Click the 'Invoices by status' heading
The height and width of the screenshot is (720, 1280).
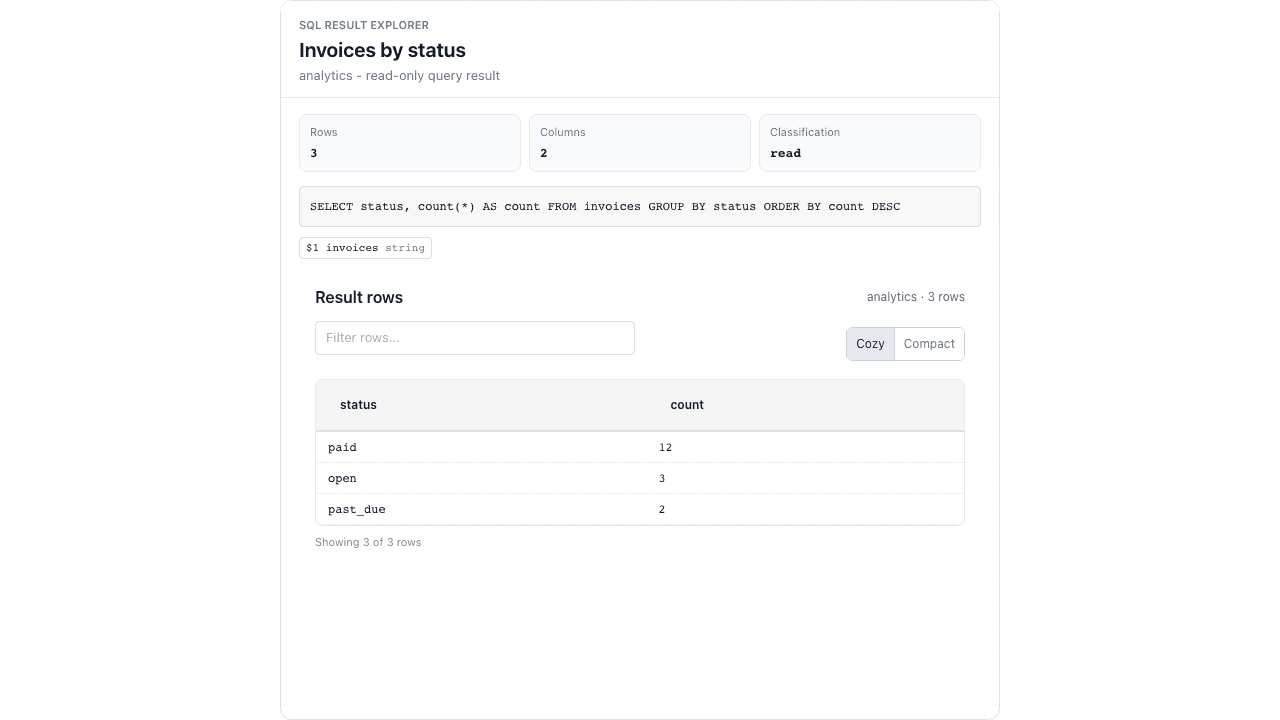pyautogui.click(x=382, y=50)
